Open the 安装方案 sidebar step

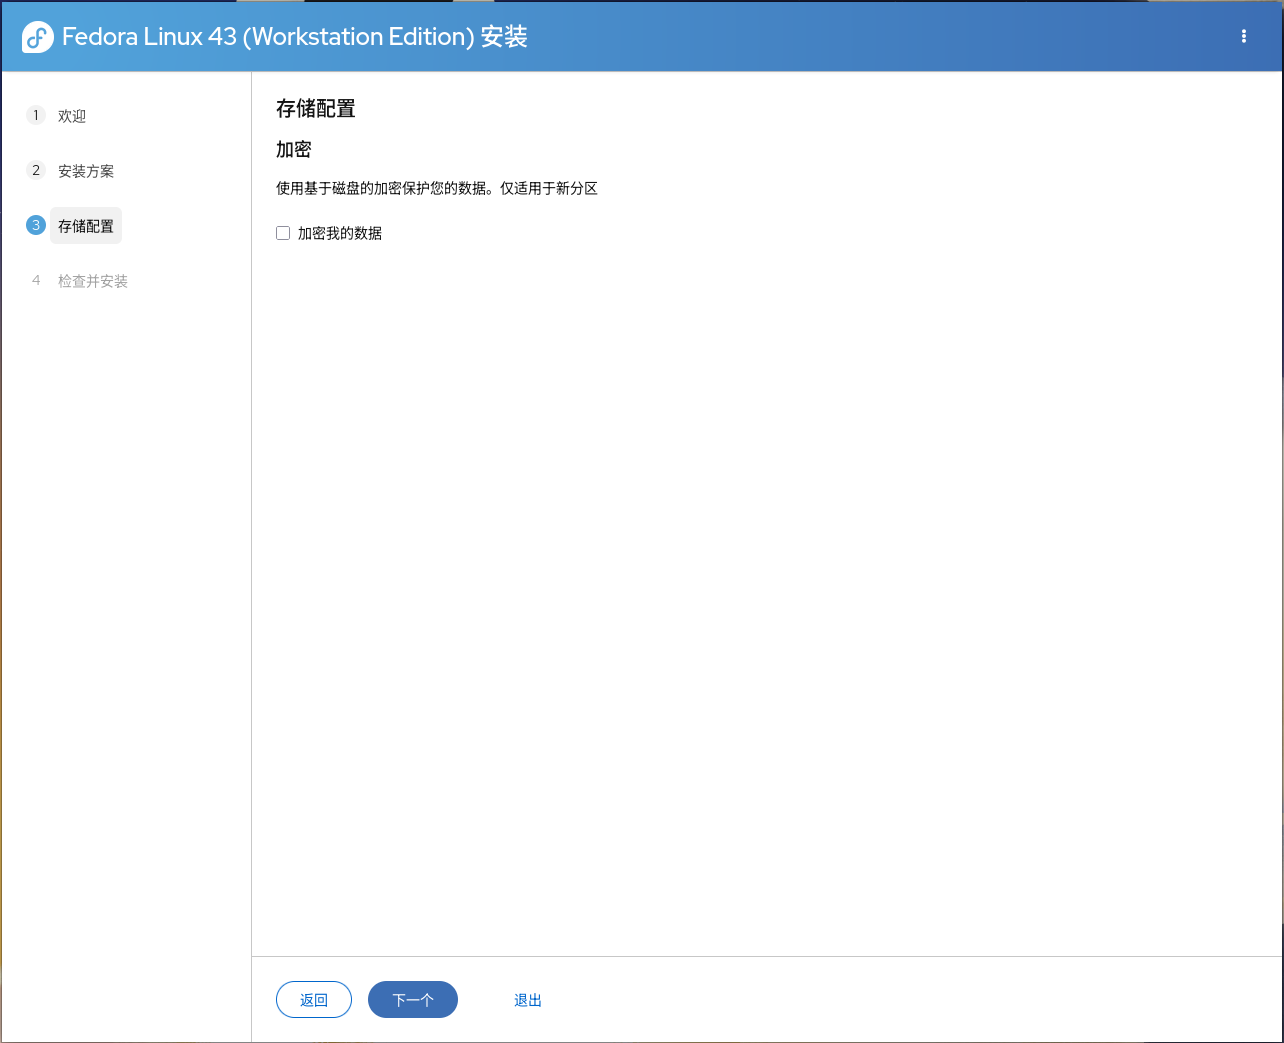(86, 170)
